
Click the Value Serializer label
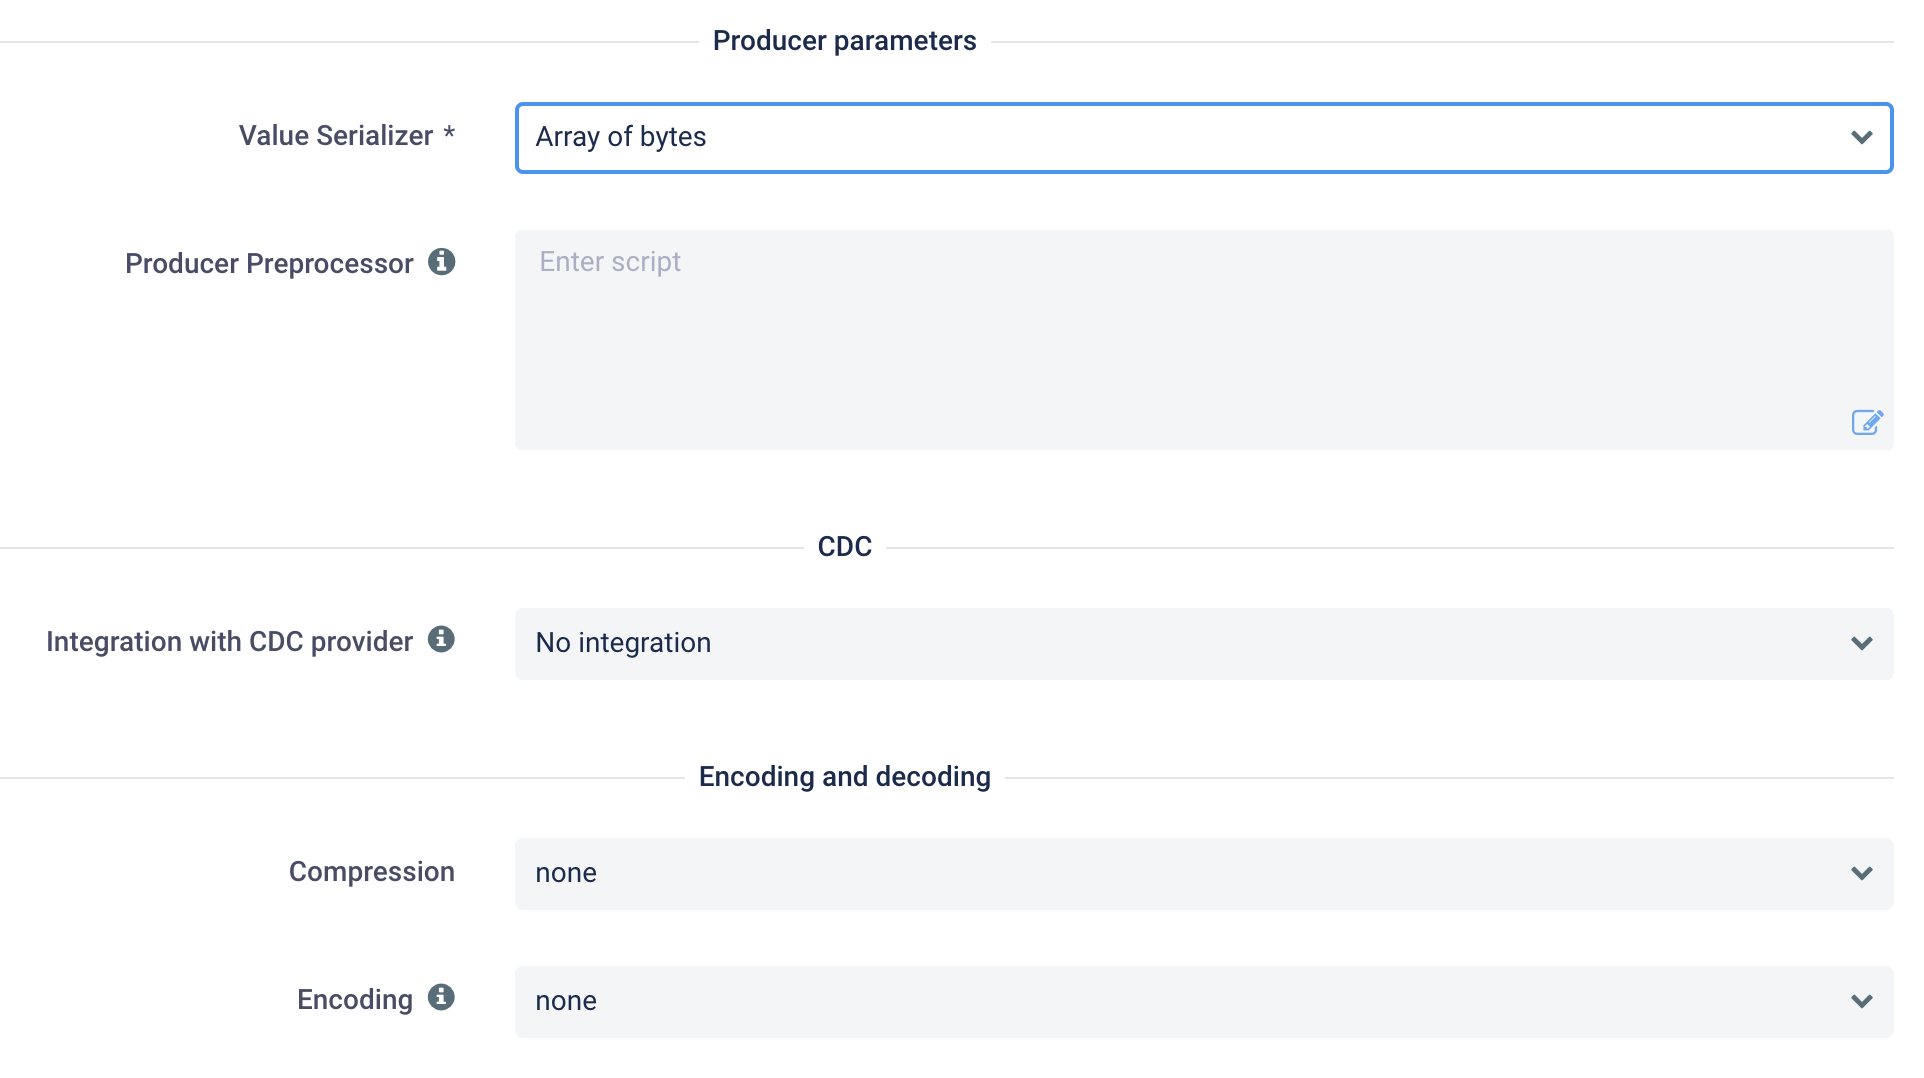tap(336, 135)
